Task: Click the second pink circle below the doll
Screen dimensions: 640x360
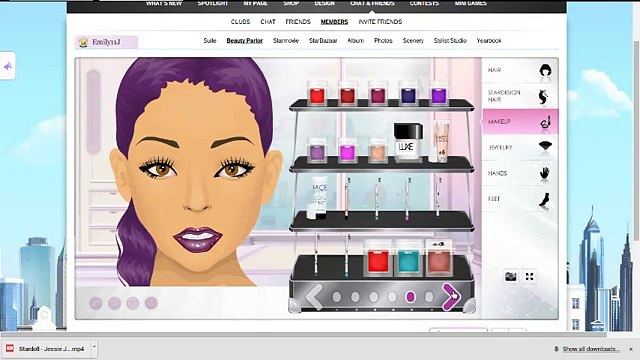Action: (114, 303)
